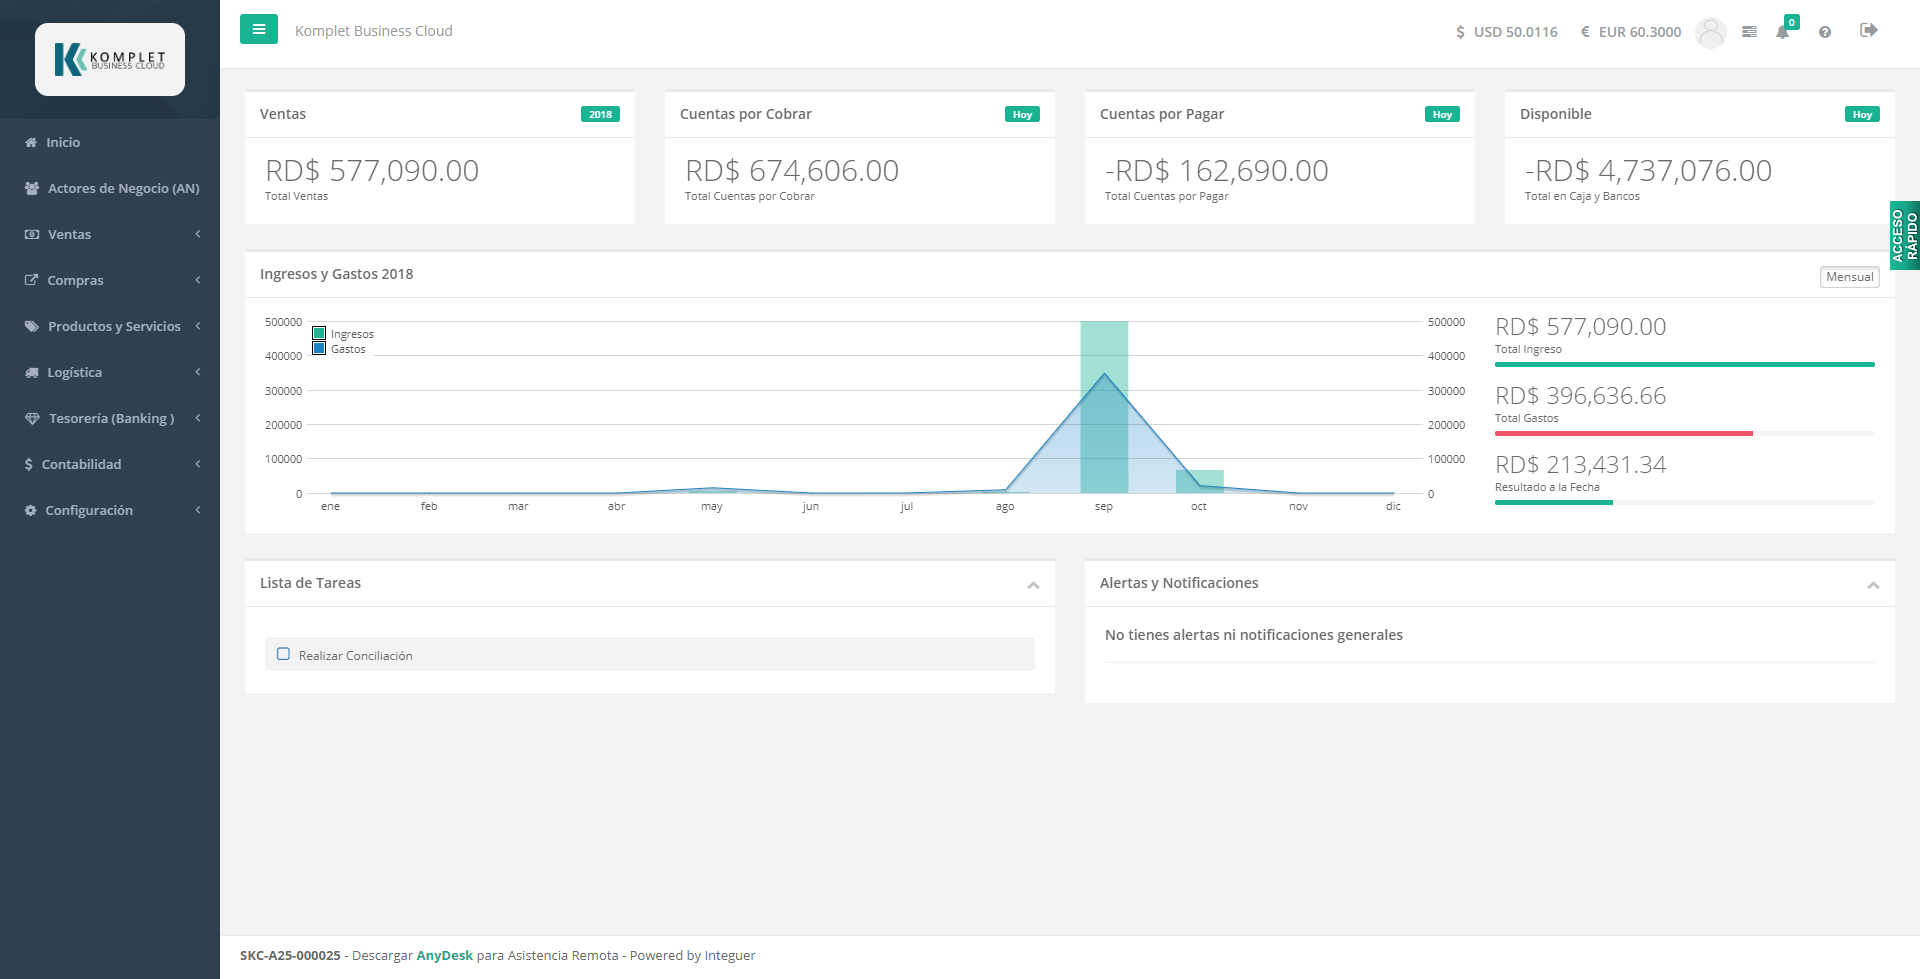
Task: Click the truck icon beside Logística
Action: tap(32, 372)
